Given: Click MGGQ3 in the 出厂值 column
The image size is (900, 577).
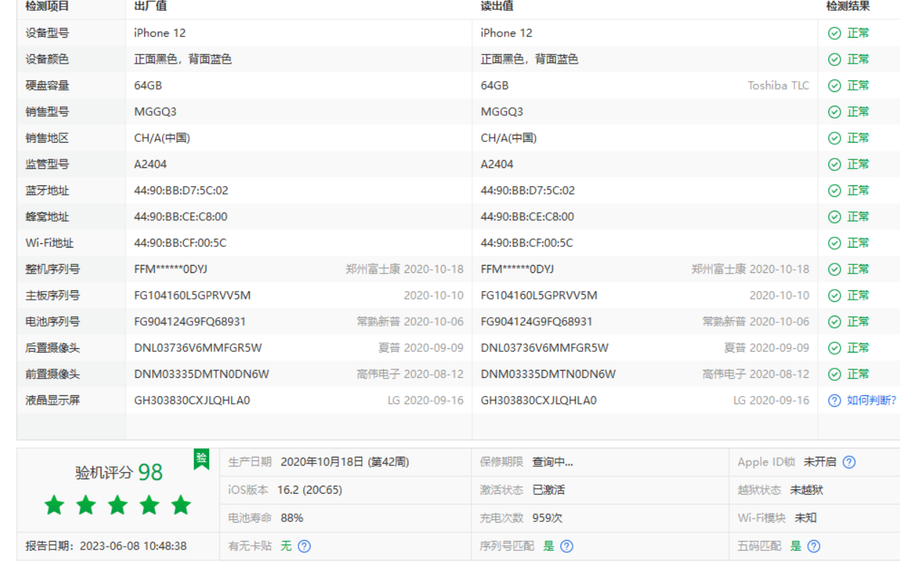Looking at the screenshot, I should 155,112.
